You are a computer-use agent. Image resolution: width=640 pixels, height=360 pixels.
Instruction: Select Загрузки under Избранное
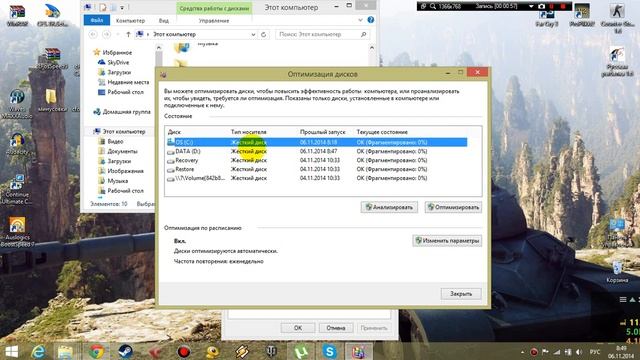pyautogui.click(x=119, y=72)
